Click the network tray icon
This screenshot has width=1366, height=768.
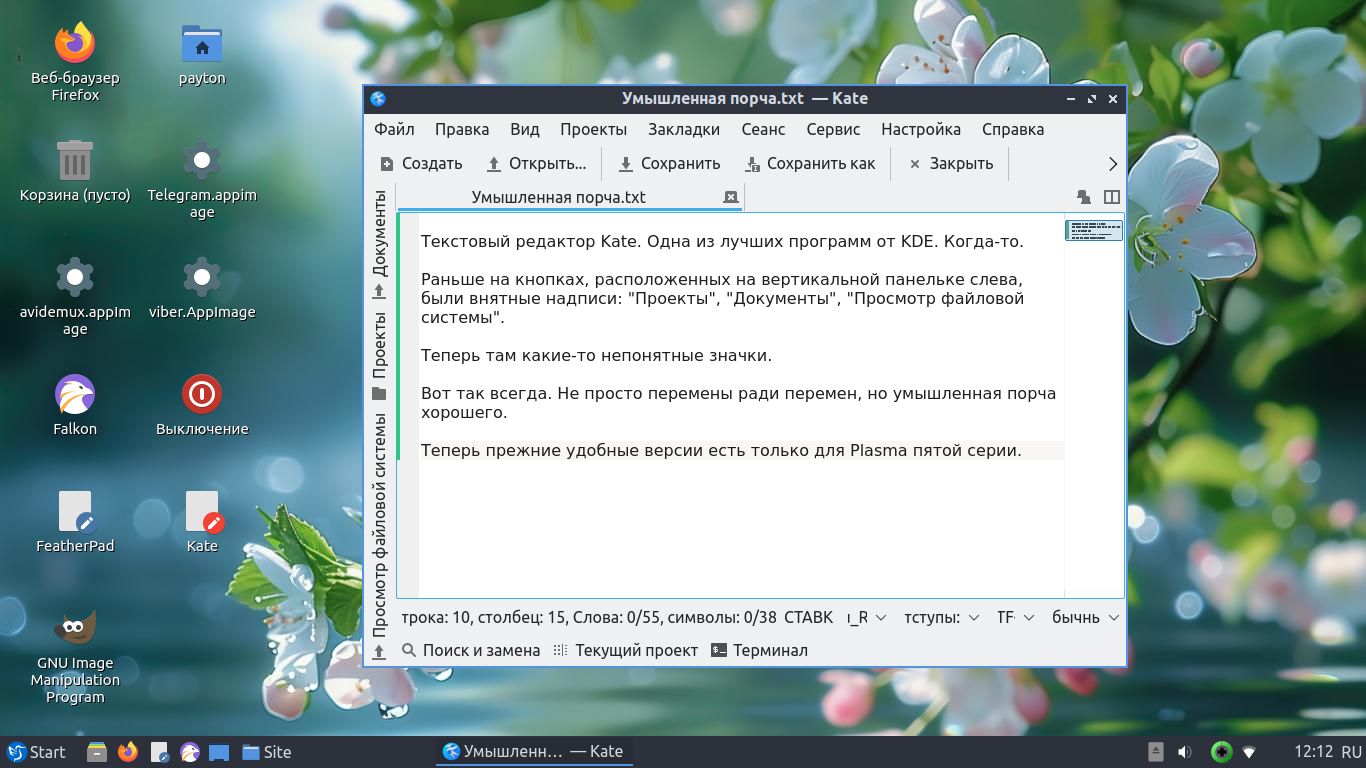point(1249,752)
